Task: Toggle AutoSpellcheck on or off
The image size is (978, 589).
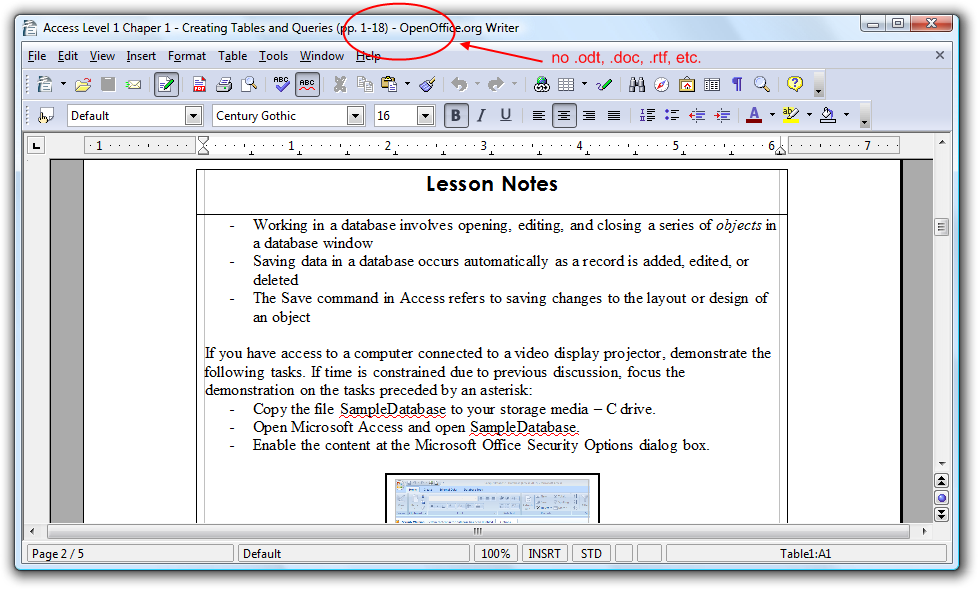Action: coord(307,85)
